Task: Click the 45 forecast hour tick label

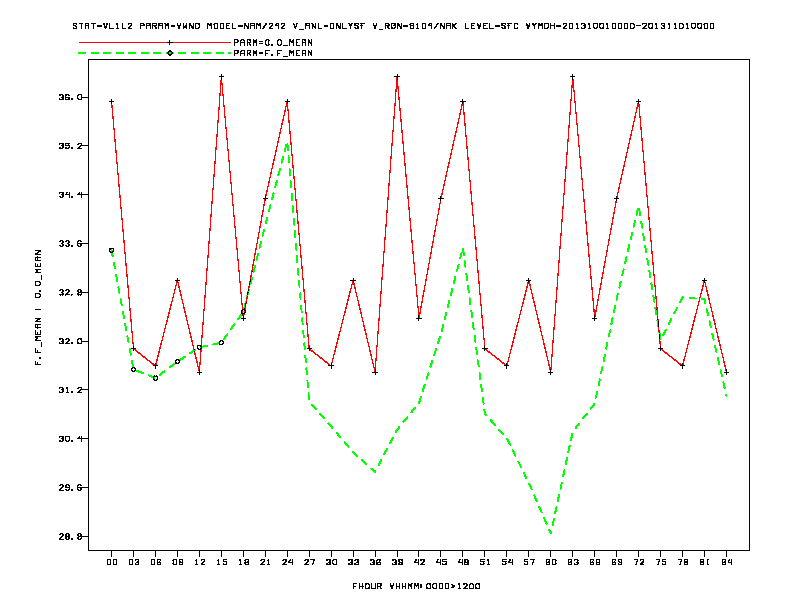Action: point(441,562)
